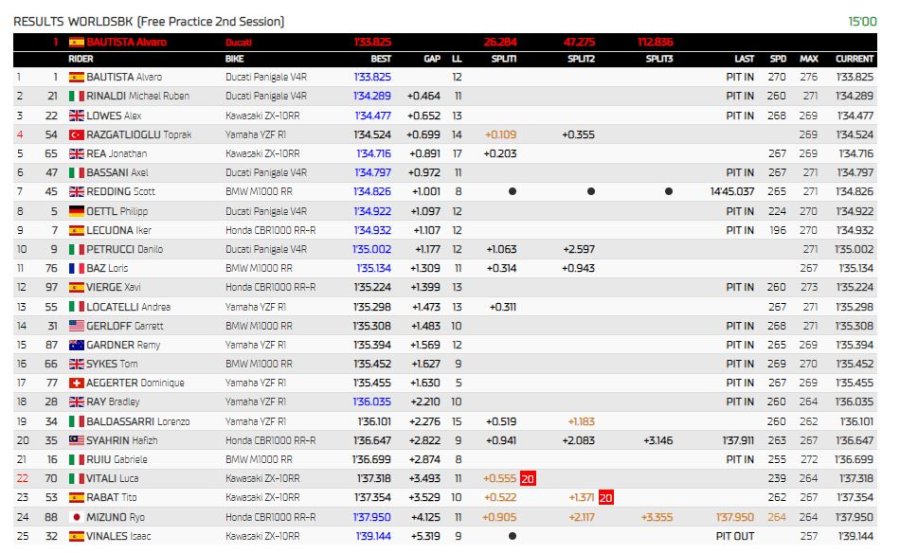The width and height of the screenshot is (900, 553).
Task: Click the GAP column header
Action: (x=432, y=59)
